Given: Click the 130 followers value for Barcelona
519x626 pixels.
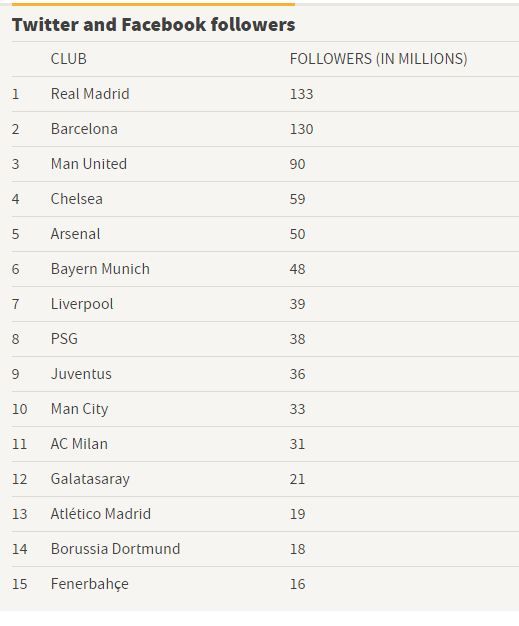Looking at the screenshot, I should pos(301,129).
